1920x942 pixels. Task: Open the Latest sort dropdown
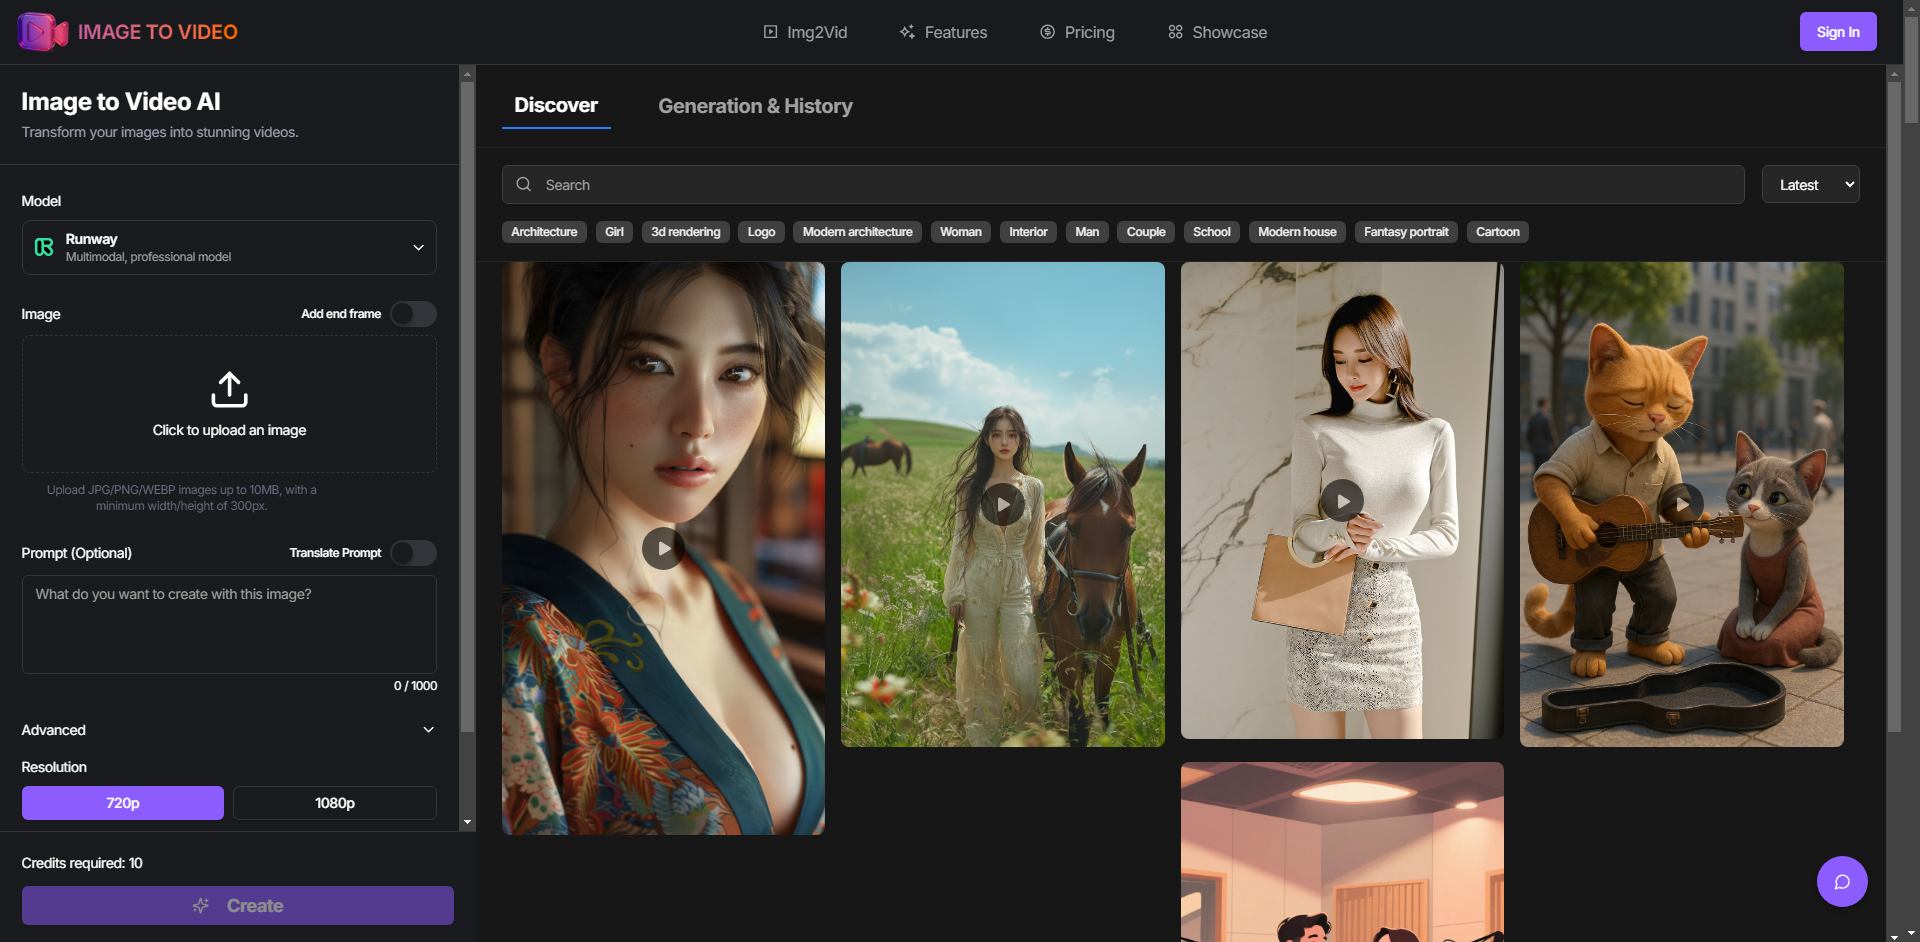pos(1810,184)
